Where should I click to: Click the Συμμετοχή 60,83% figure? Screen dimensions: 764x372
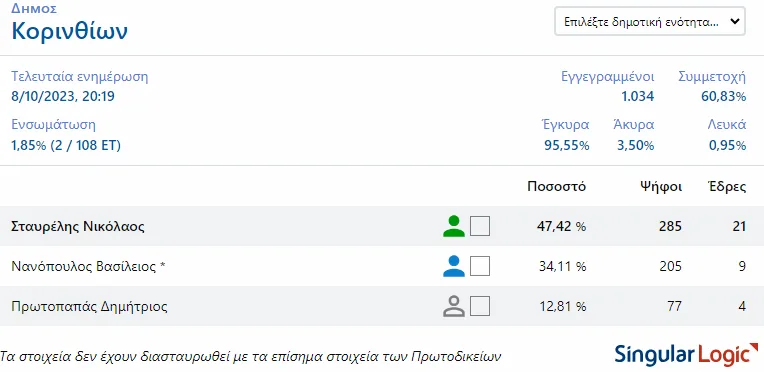724,97
